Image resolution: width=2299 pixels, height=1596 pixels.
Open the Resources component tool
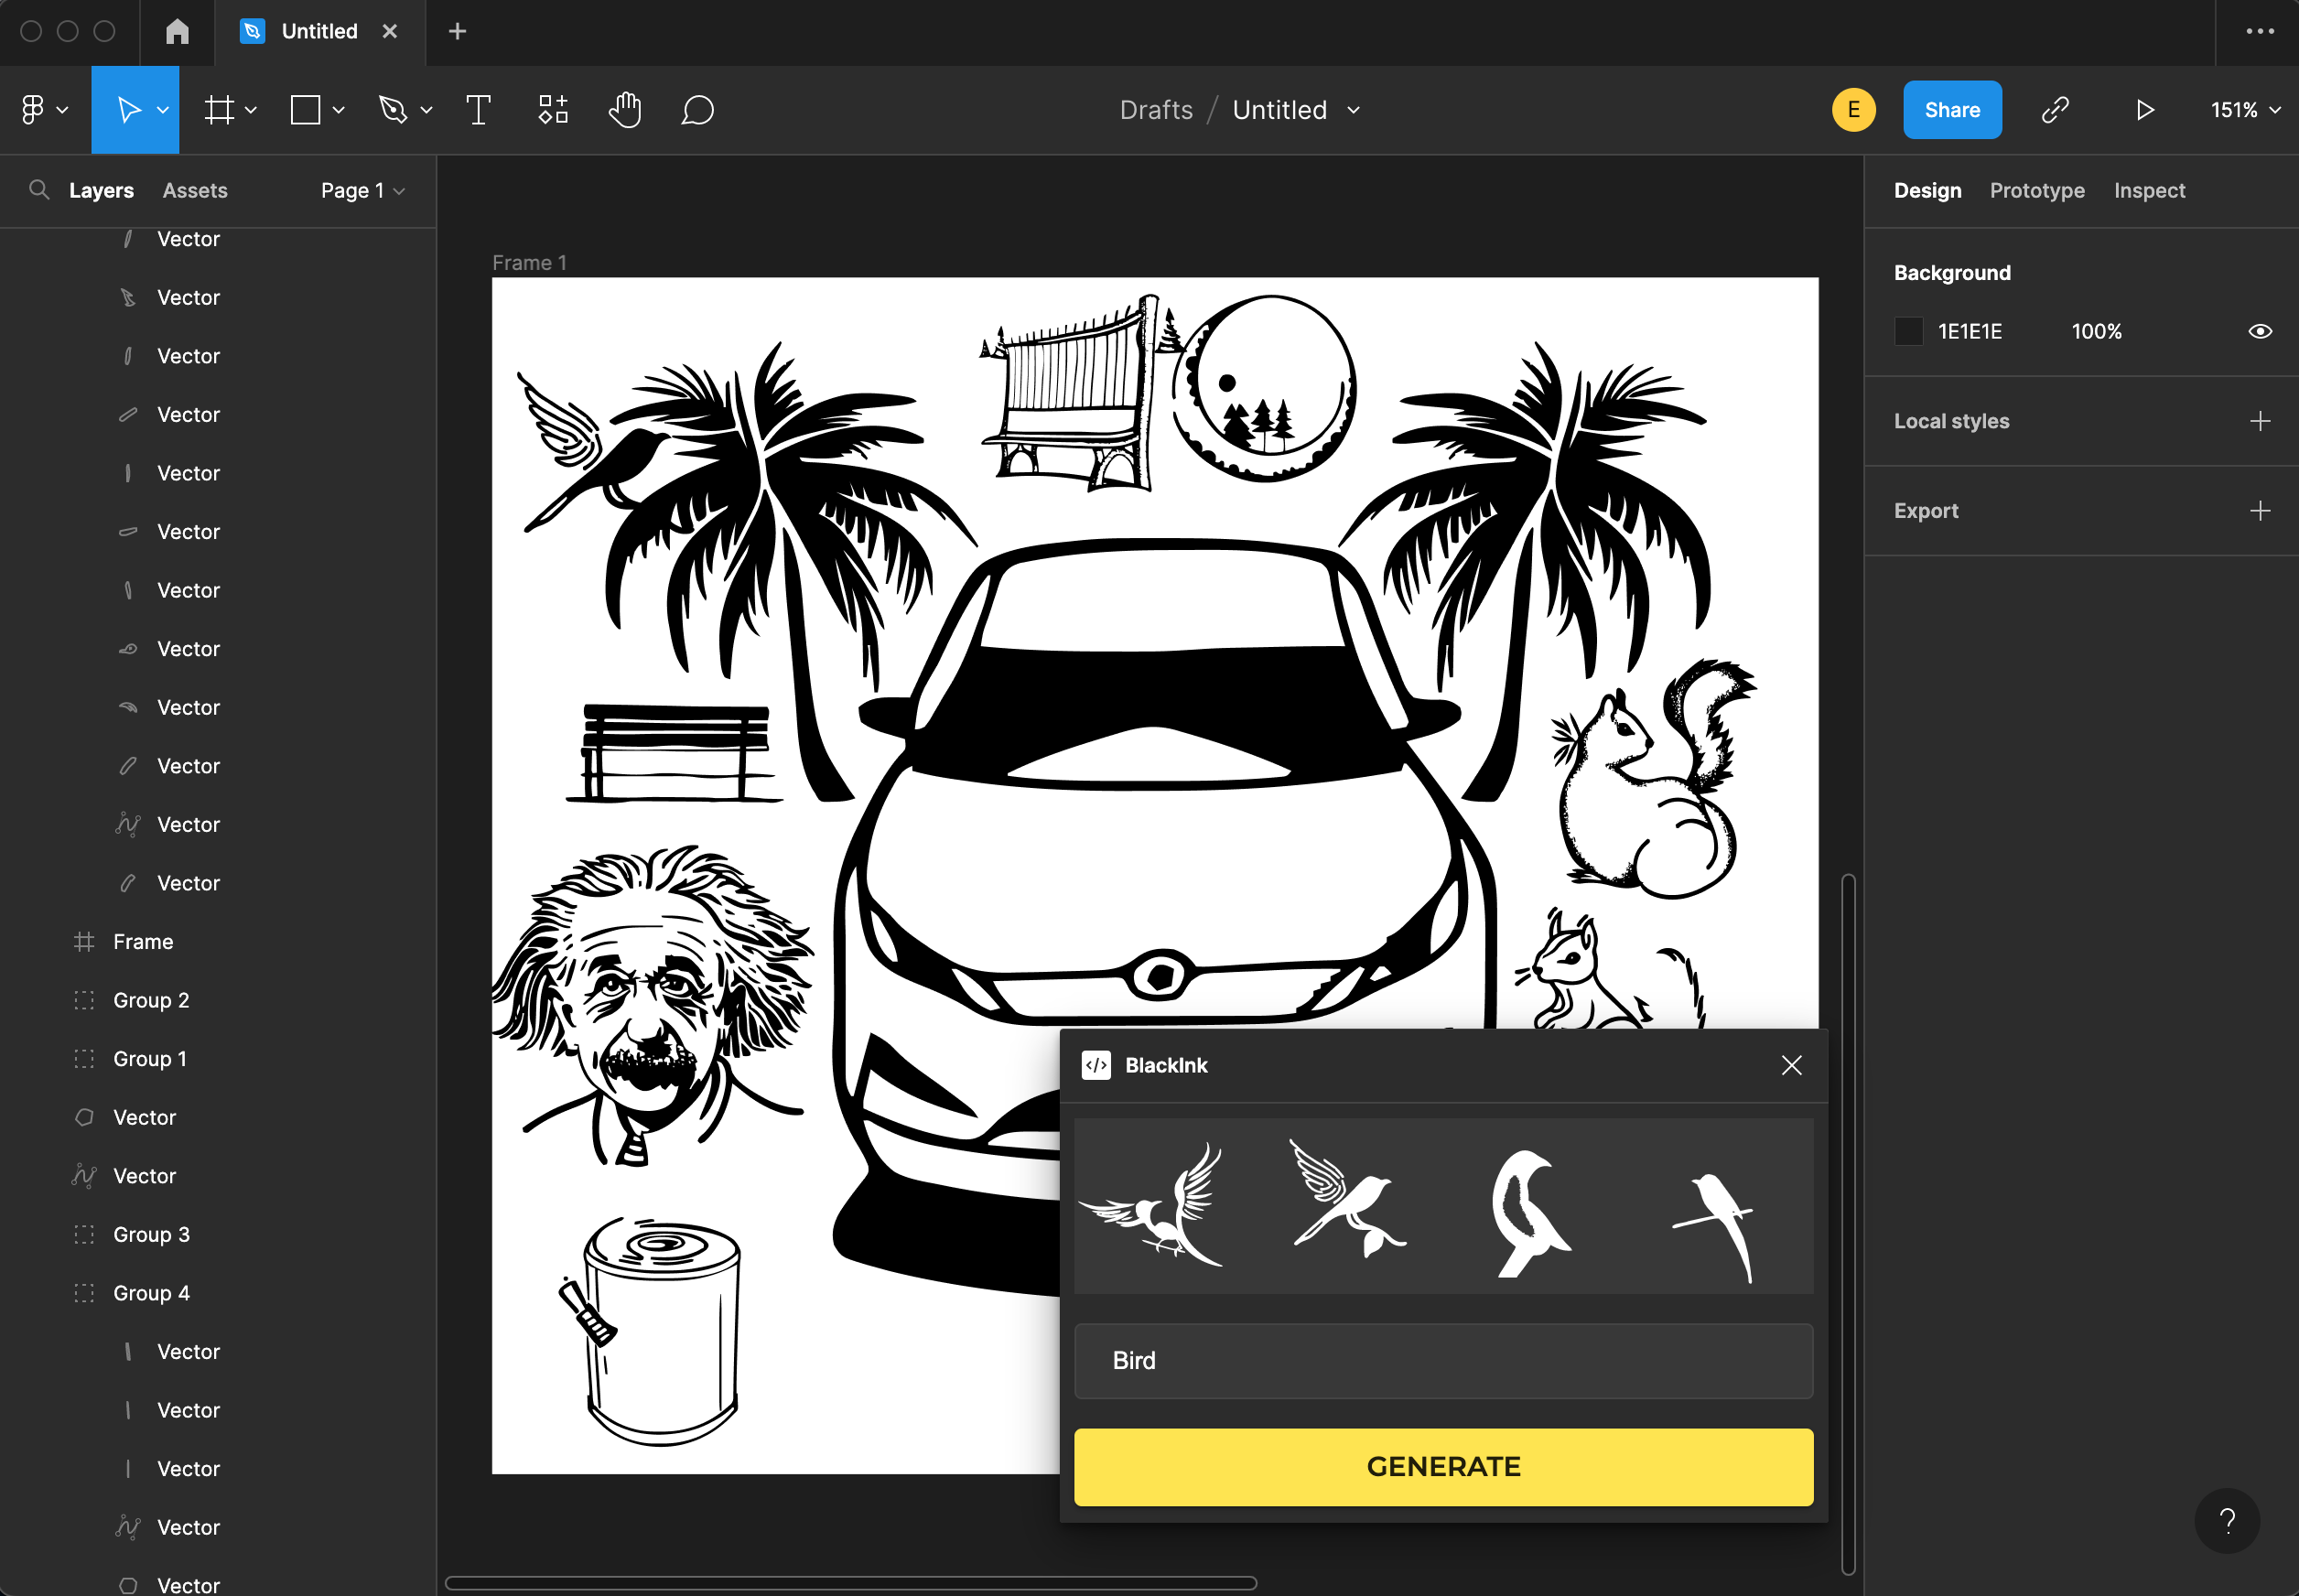553,110
